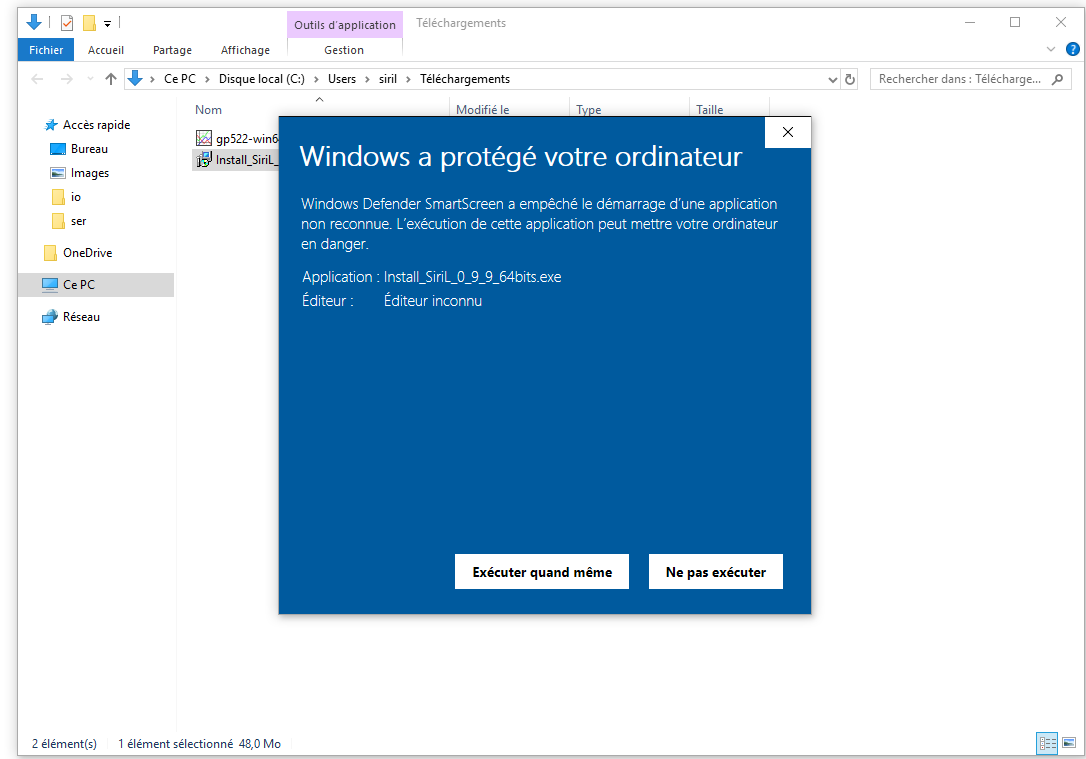
Task: Click the Bureau desktop icon
Action: pyautogui.click(x=58, y=149)
